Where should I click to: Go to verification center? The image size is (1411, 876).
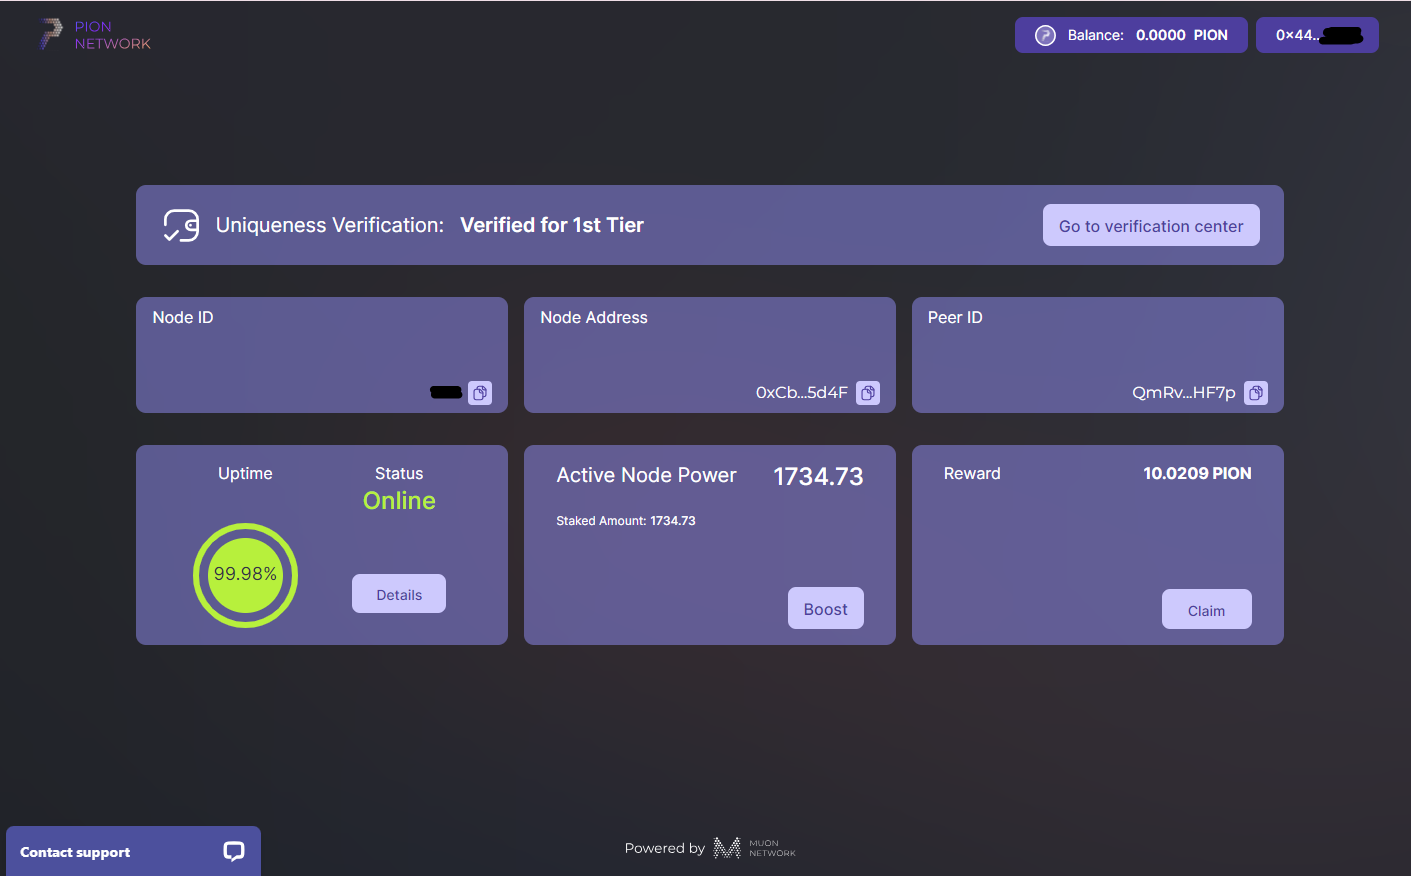(x=1151, y=226)
